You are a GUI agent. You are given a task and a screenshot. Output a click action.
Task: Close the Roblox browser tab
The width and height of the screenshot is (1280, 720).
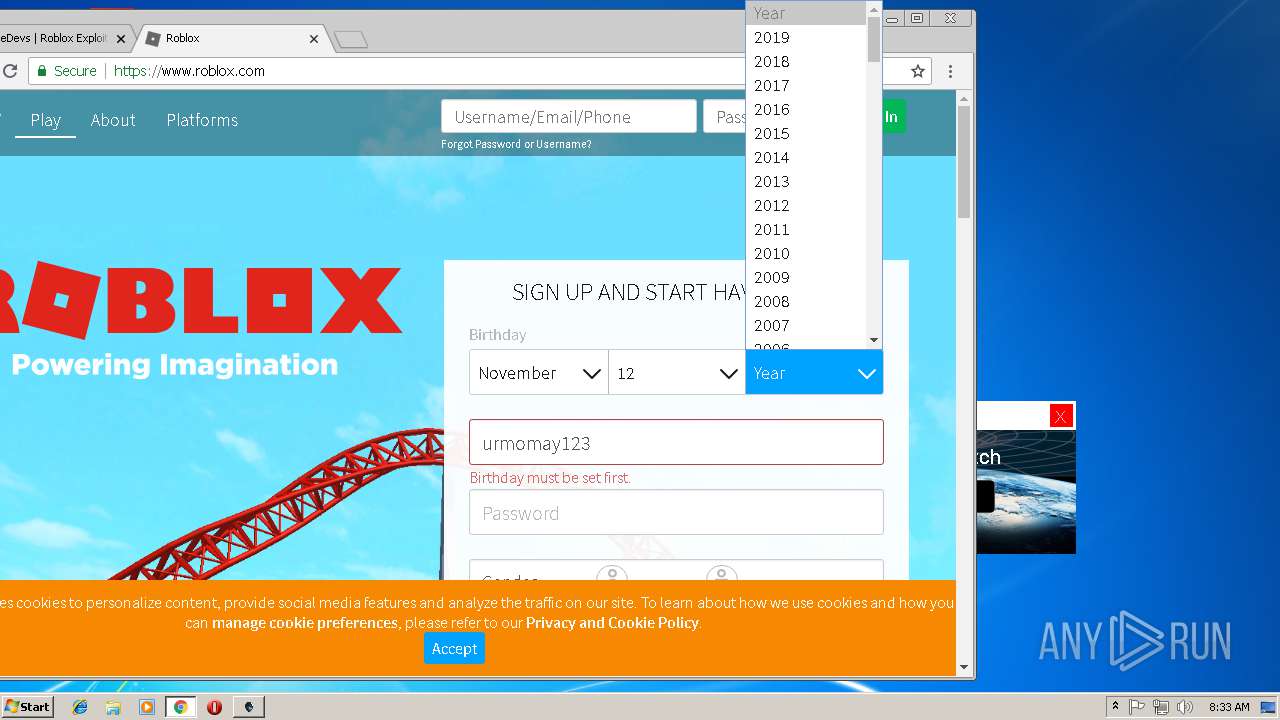click(313, 39)
